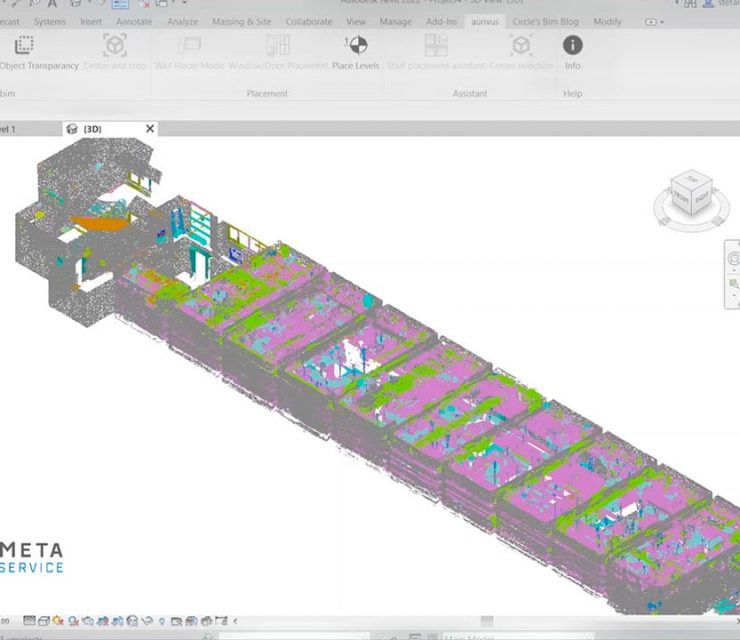740x640 pixels.
Task: Click the TOP face of the ViewCube
Action: click(692, 178)
